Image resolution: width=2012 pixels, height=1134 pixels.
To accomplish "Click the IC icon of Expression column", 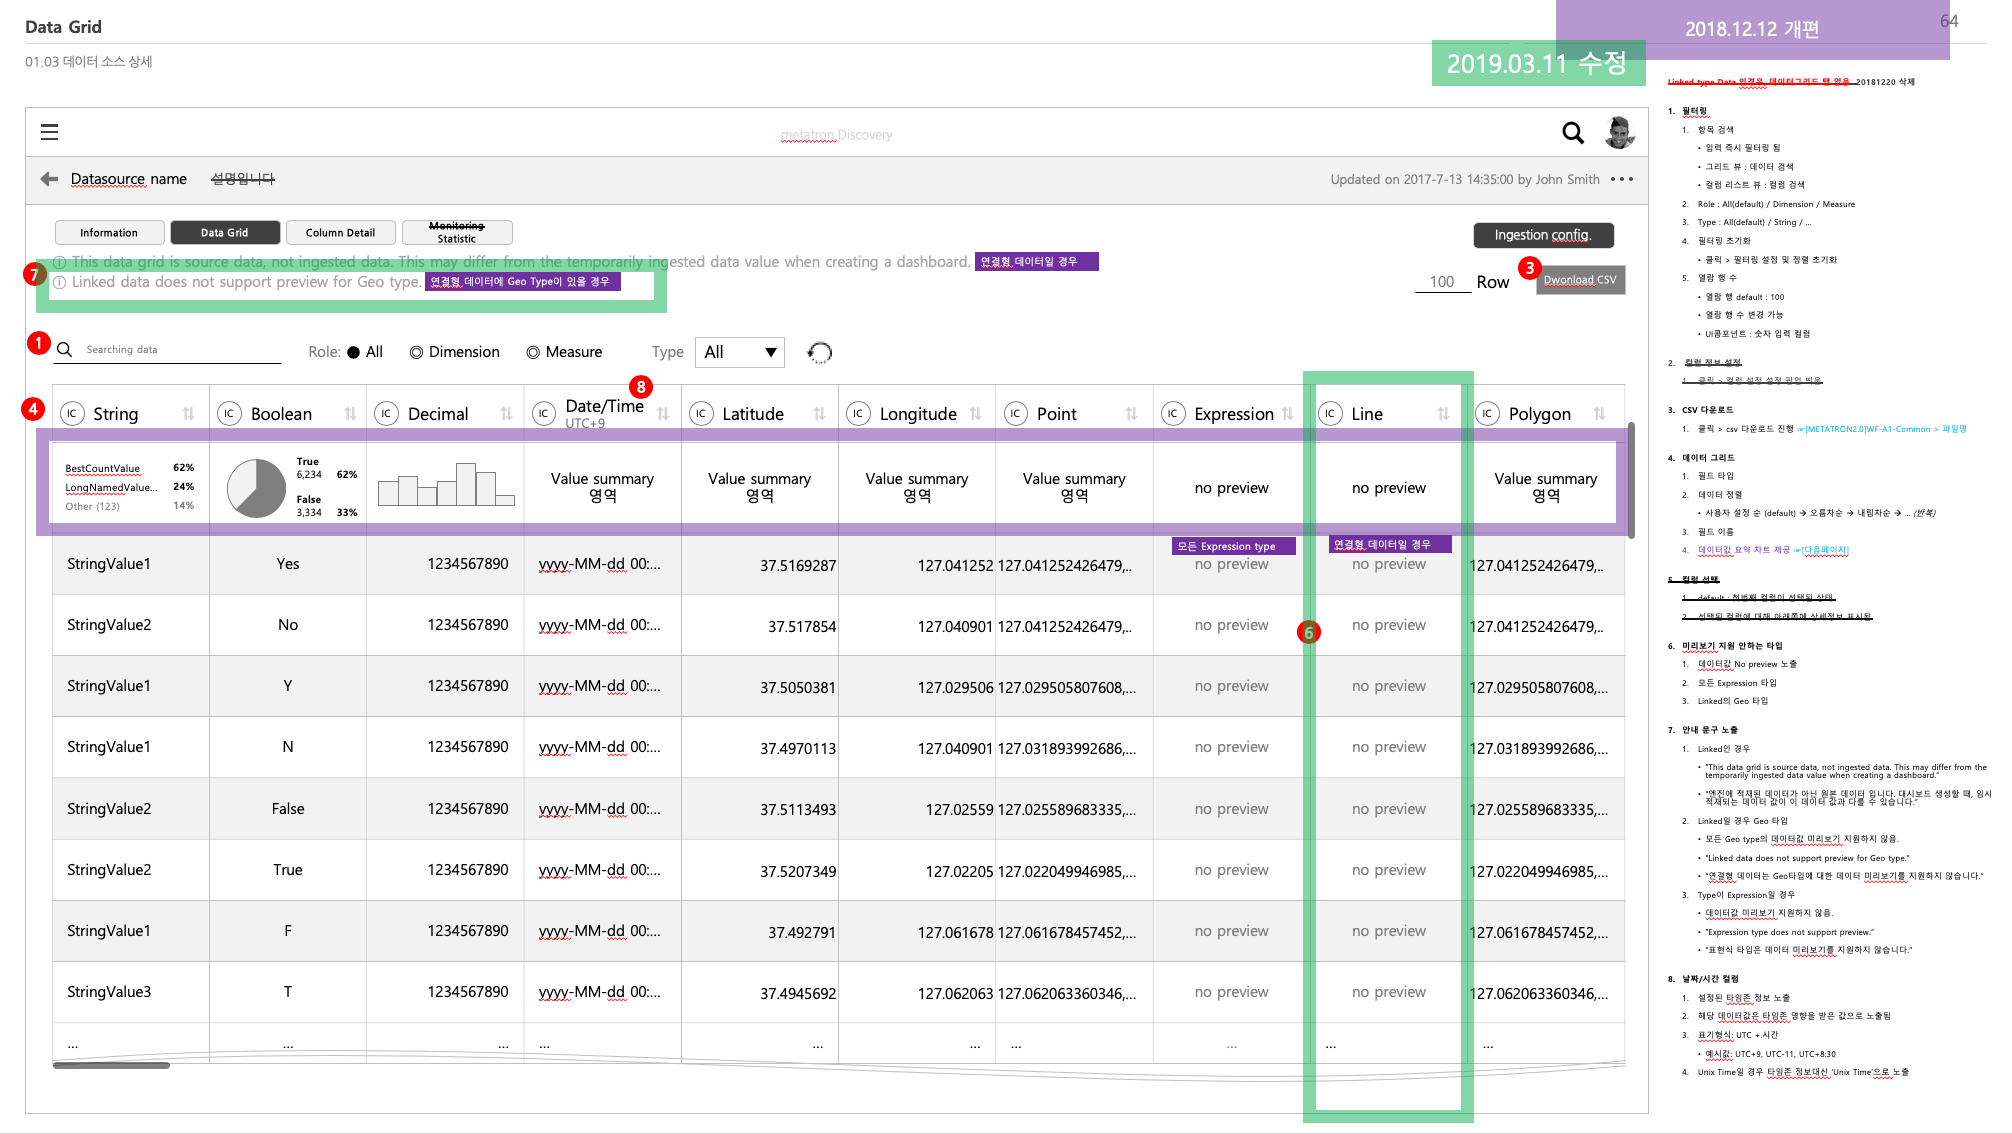I will pos(1173,414).
